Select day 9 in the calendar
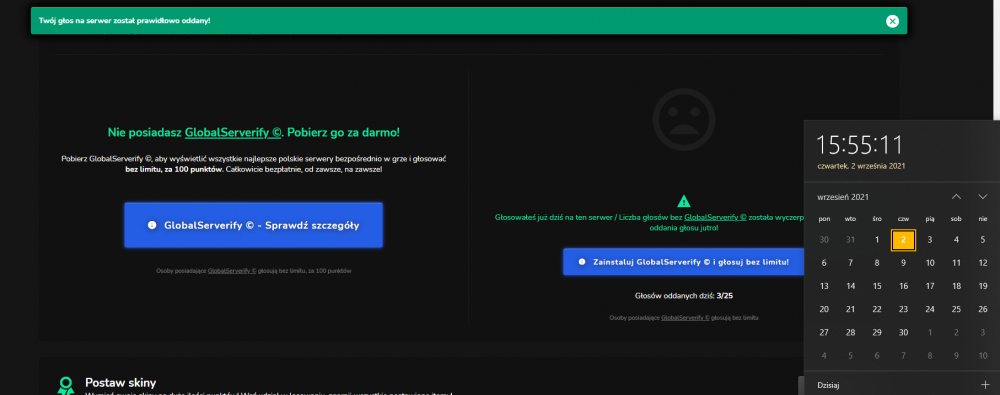 (904, 263)
